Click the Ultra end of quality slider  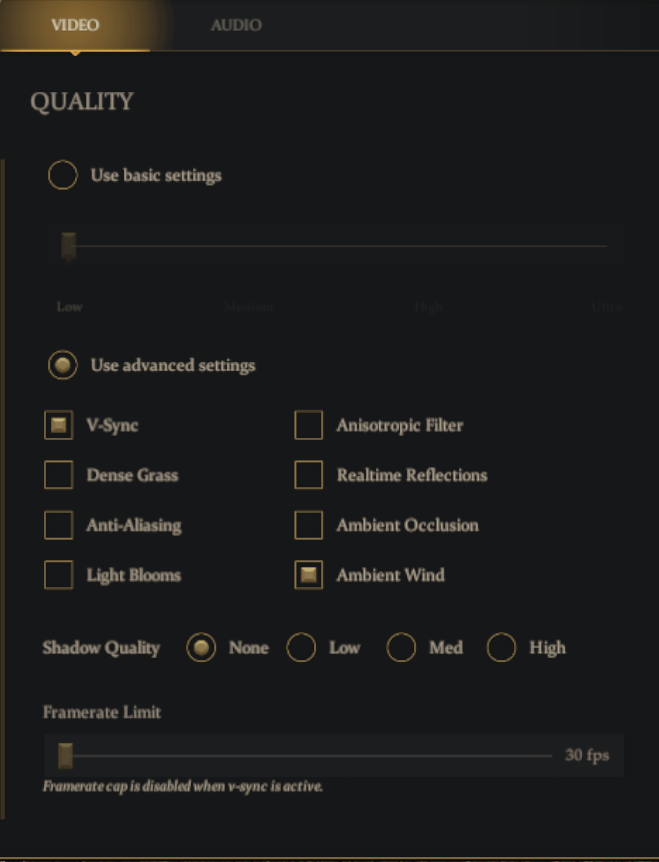pyautogui.click(x=607, y=246)
